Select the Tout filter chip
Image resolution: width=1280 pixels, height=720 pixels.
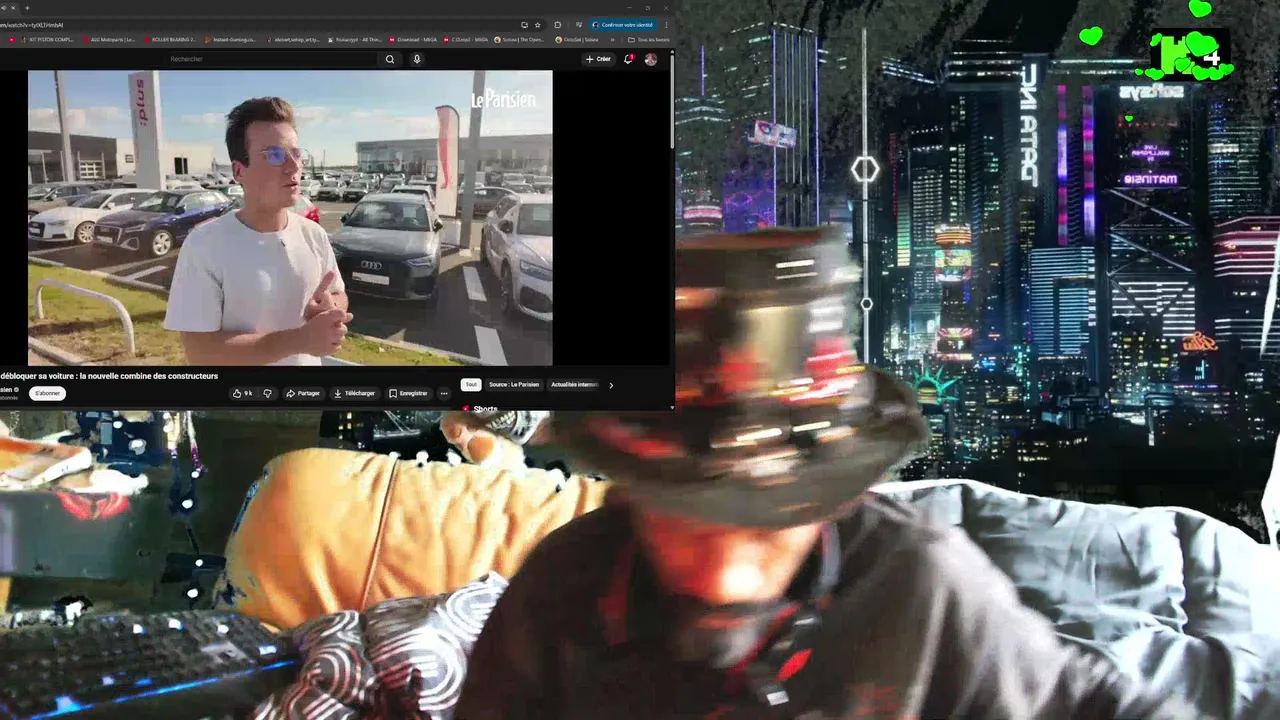click(x=471, y=384)
